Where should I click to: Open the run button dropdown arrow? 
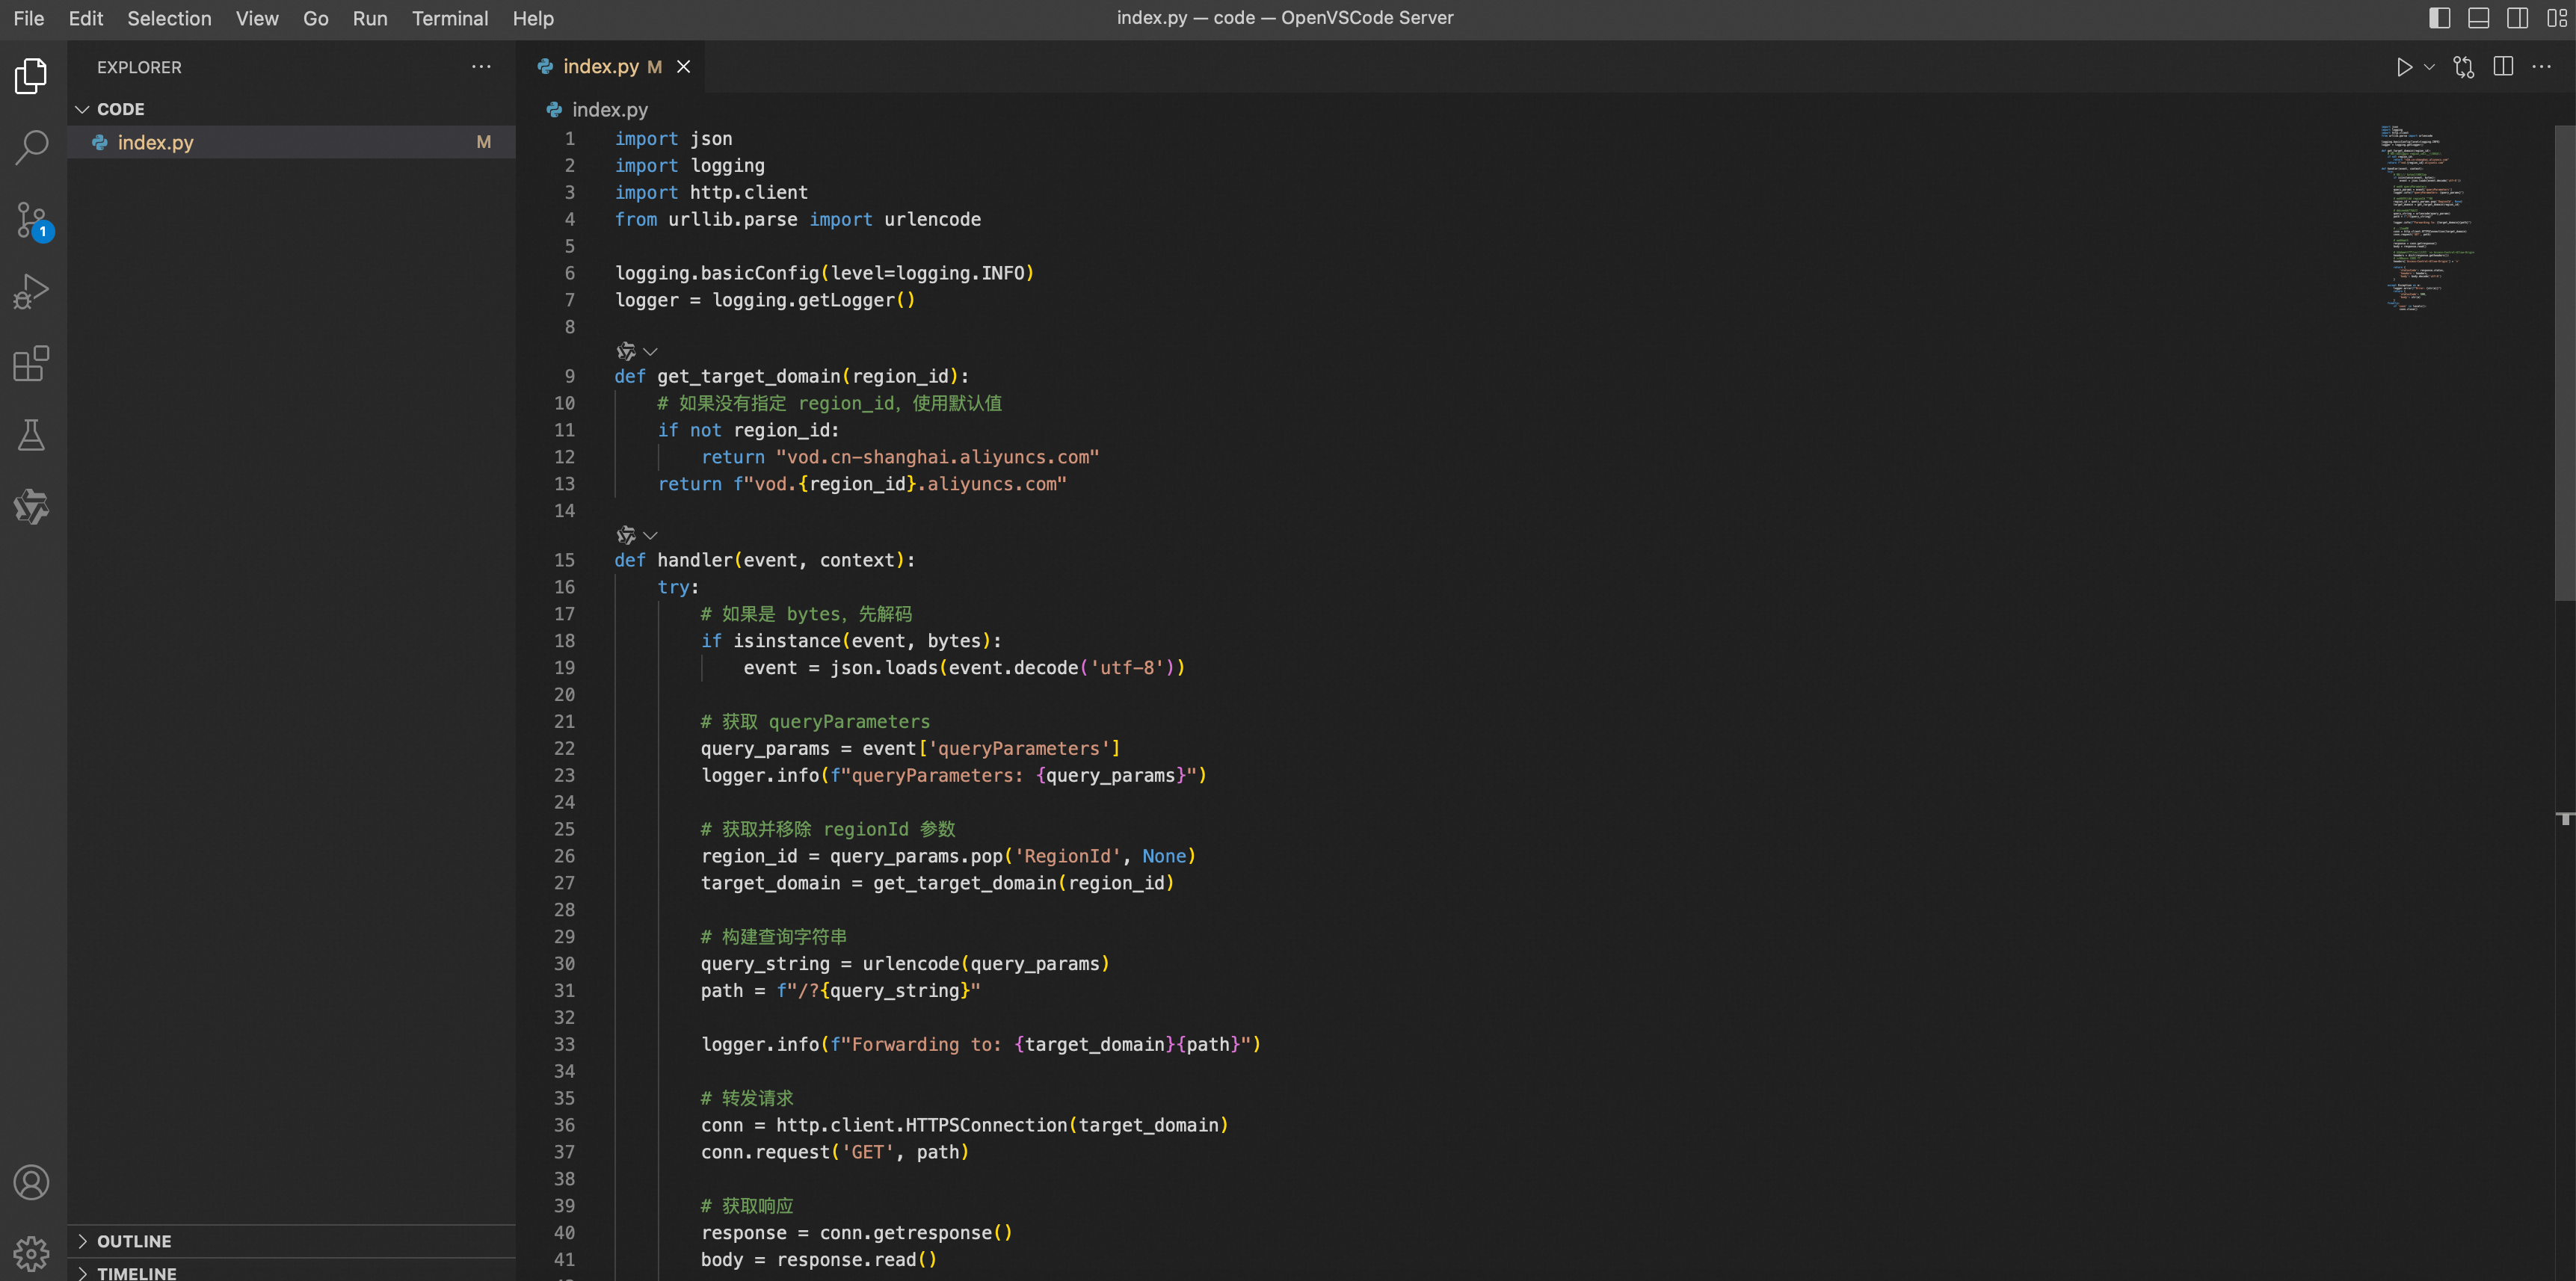(x=2429, y=67)
